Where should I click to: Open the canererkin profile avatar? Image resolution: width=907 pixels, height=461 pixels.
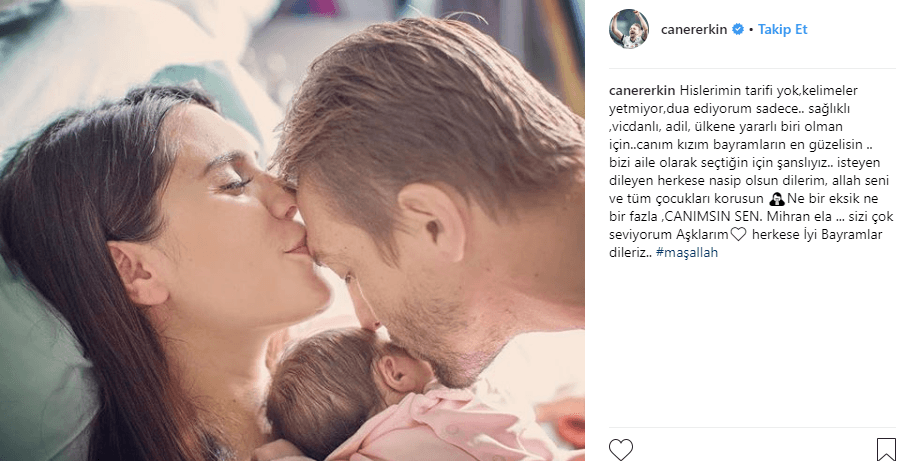629,29
